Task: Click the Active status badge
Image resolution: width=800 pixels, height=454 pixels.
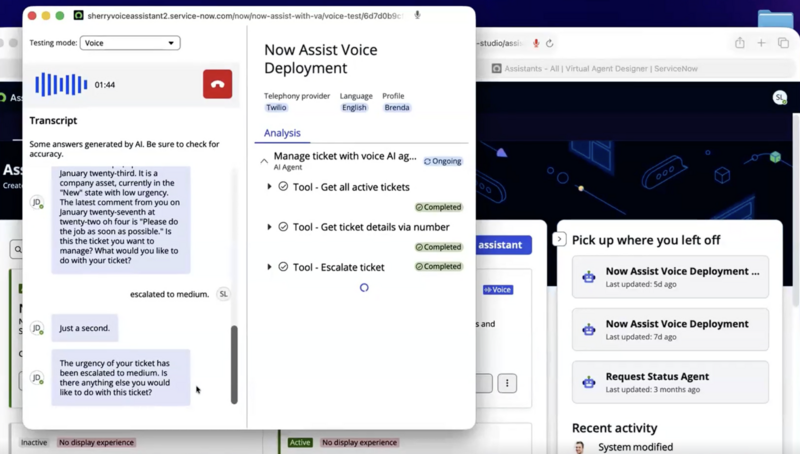Action: 299,442
